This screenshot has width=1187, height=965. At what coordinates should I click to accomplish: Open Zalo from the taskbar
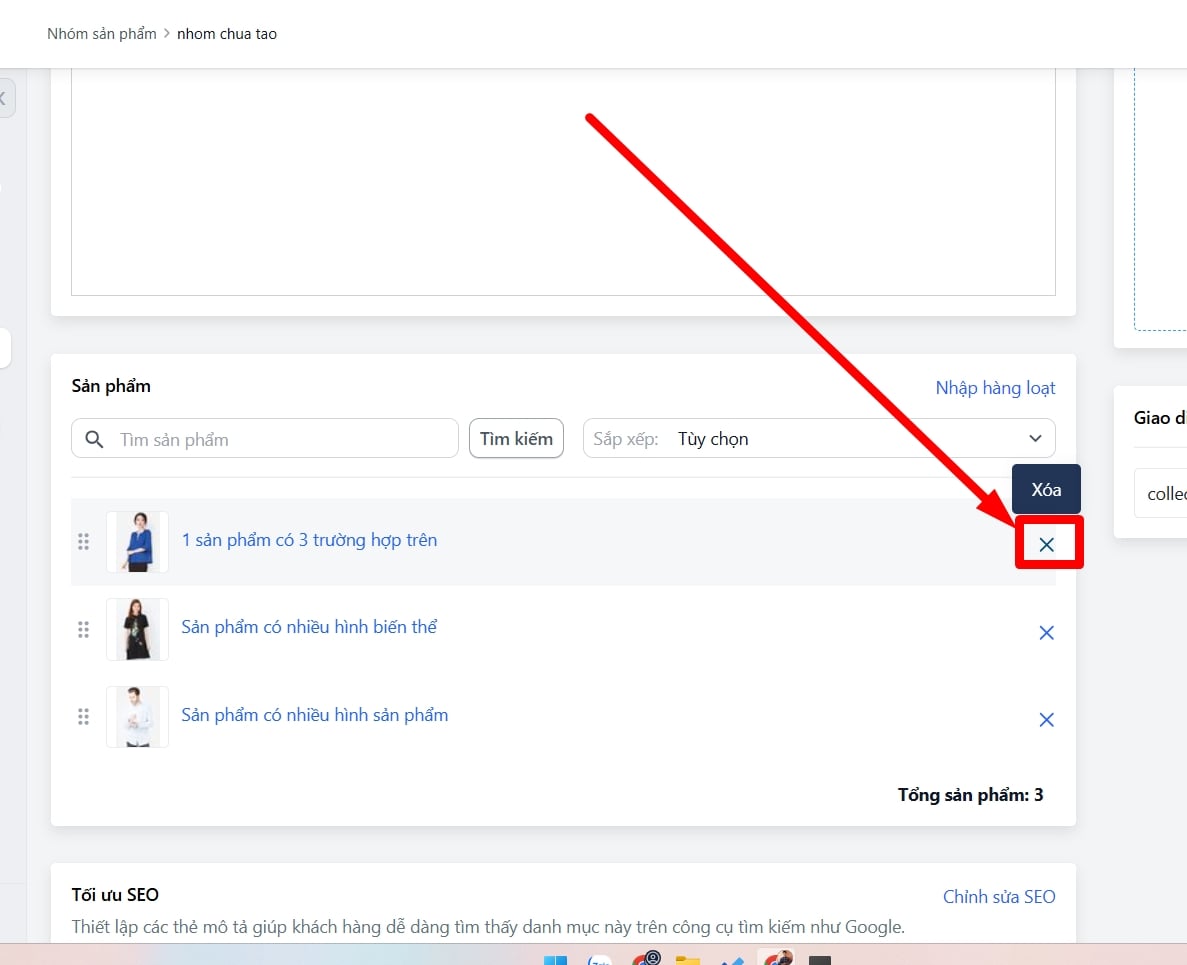point(600,960)
